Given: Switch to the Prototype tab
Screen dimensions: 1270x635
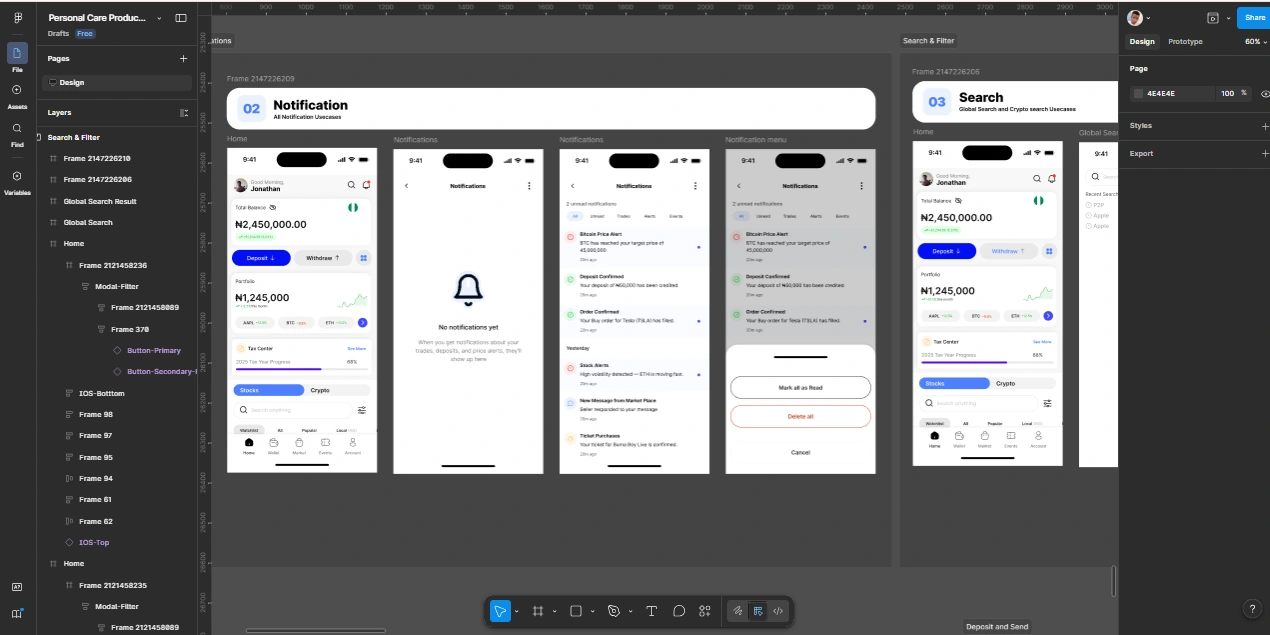Looking at the screenshot, I should coord(1185,42).
